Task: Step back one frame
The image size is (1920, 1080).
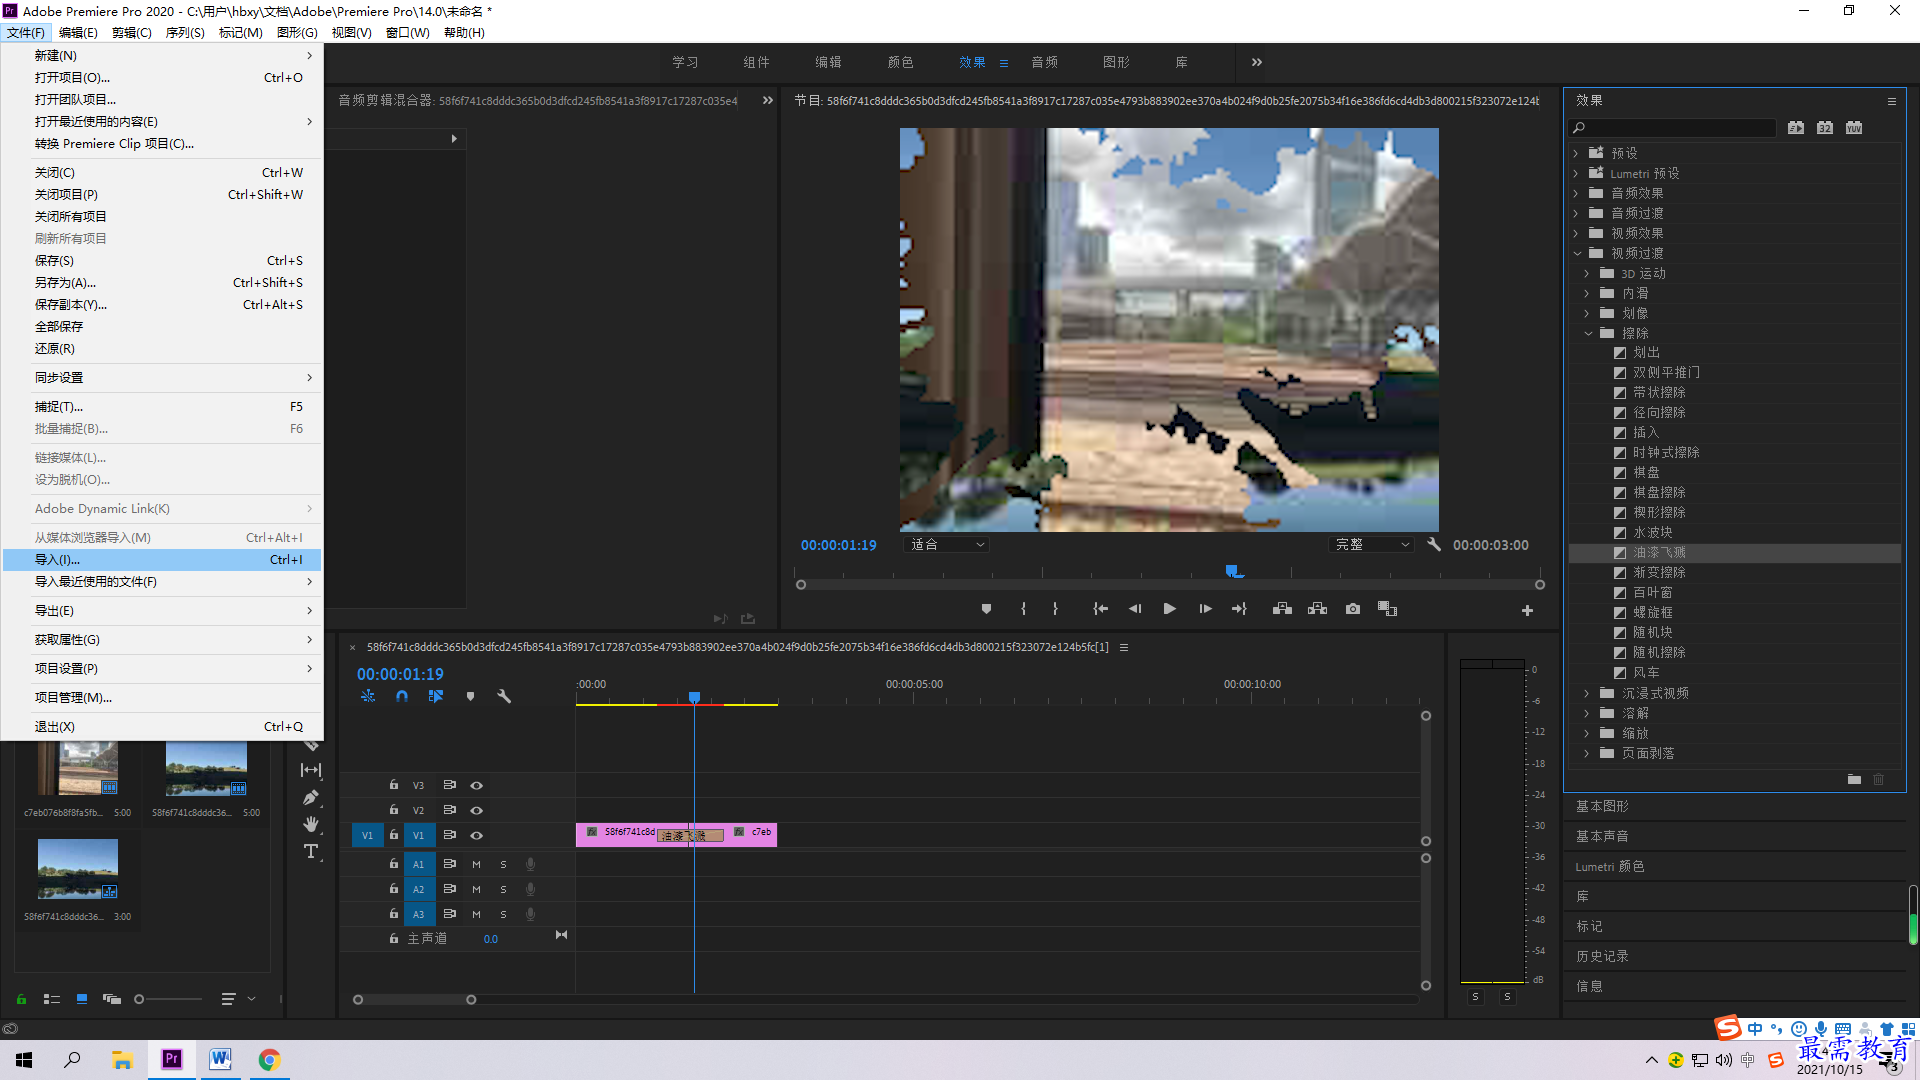Action: tap(1135, 609)
